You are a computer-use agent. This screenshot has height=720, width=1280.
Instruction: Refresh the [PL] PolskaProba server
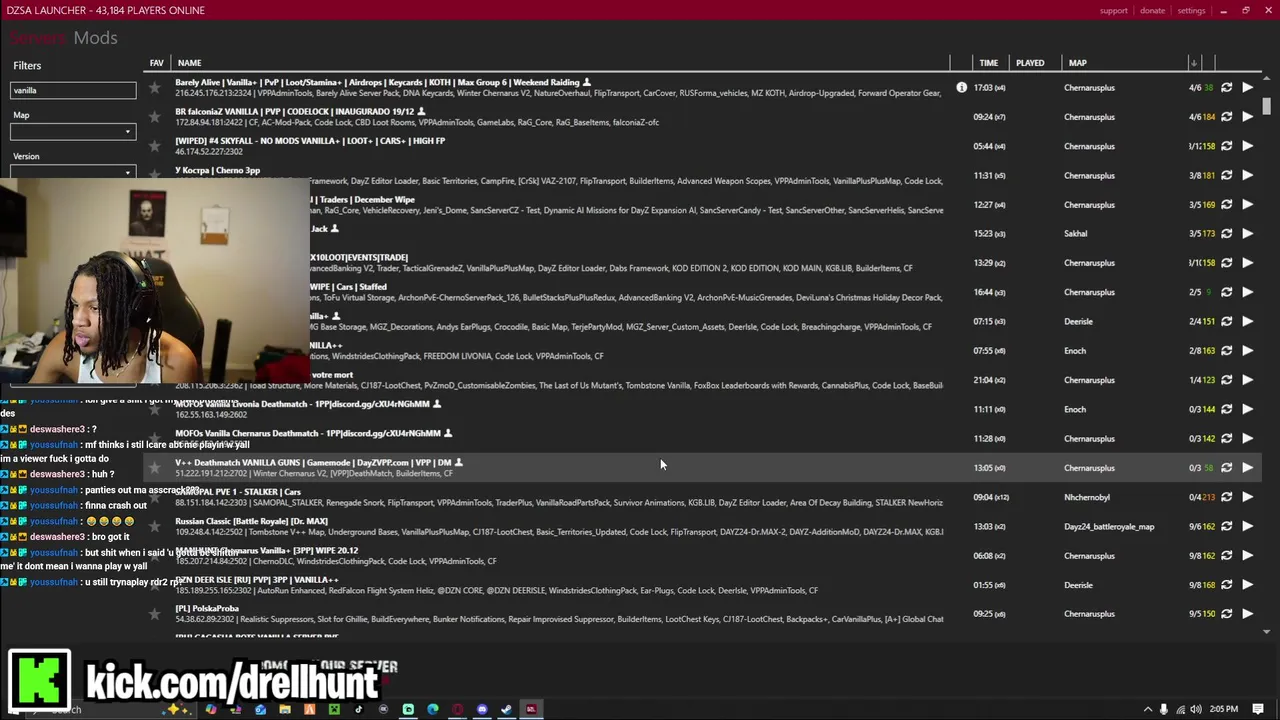pos(1226,614)
